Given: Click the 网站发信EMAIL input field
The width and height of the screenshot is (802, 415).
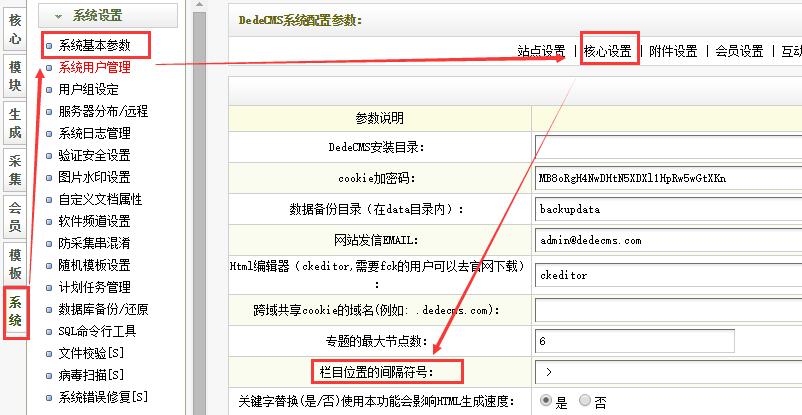Looking at the screenshot, I should pyautogui.click(x=669, y=240).
